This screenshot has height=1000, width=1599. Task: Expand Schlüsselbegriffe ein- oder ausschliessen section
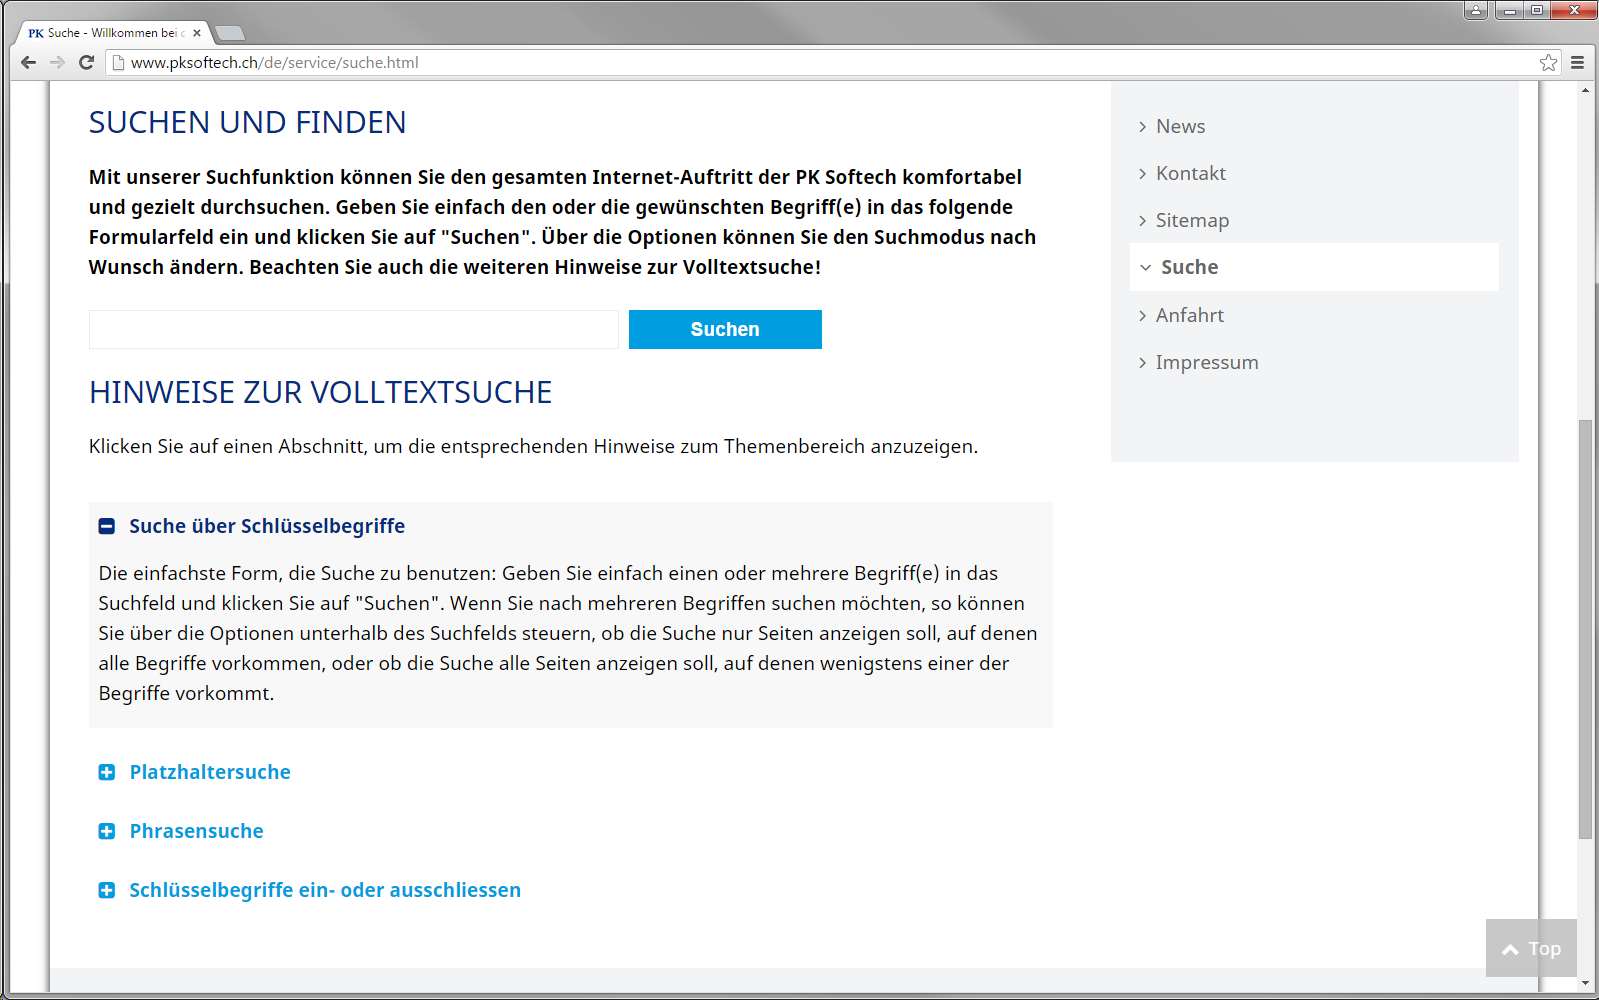pyautogui.click(x=324, y=890)
